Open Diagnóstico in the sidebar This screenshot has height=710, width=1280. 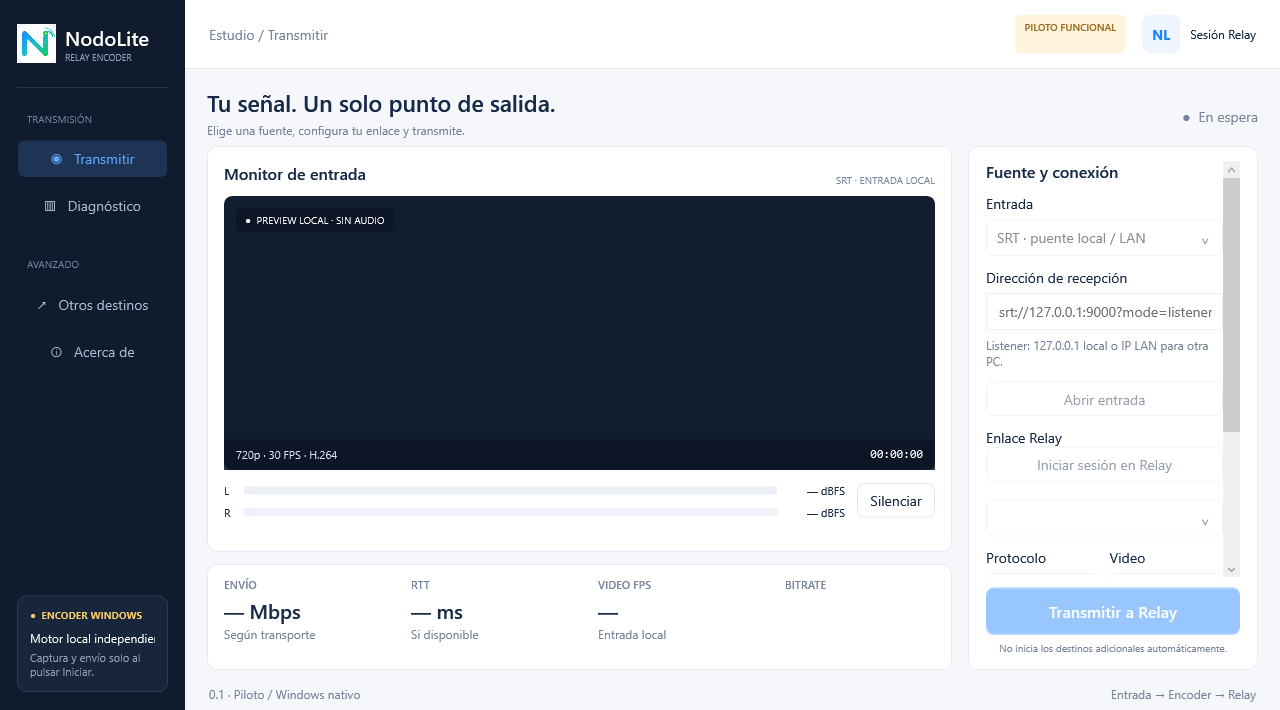pyautogui.click(x=92, y=206)
